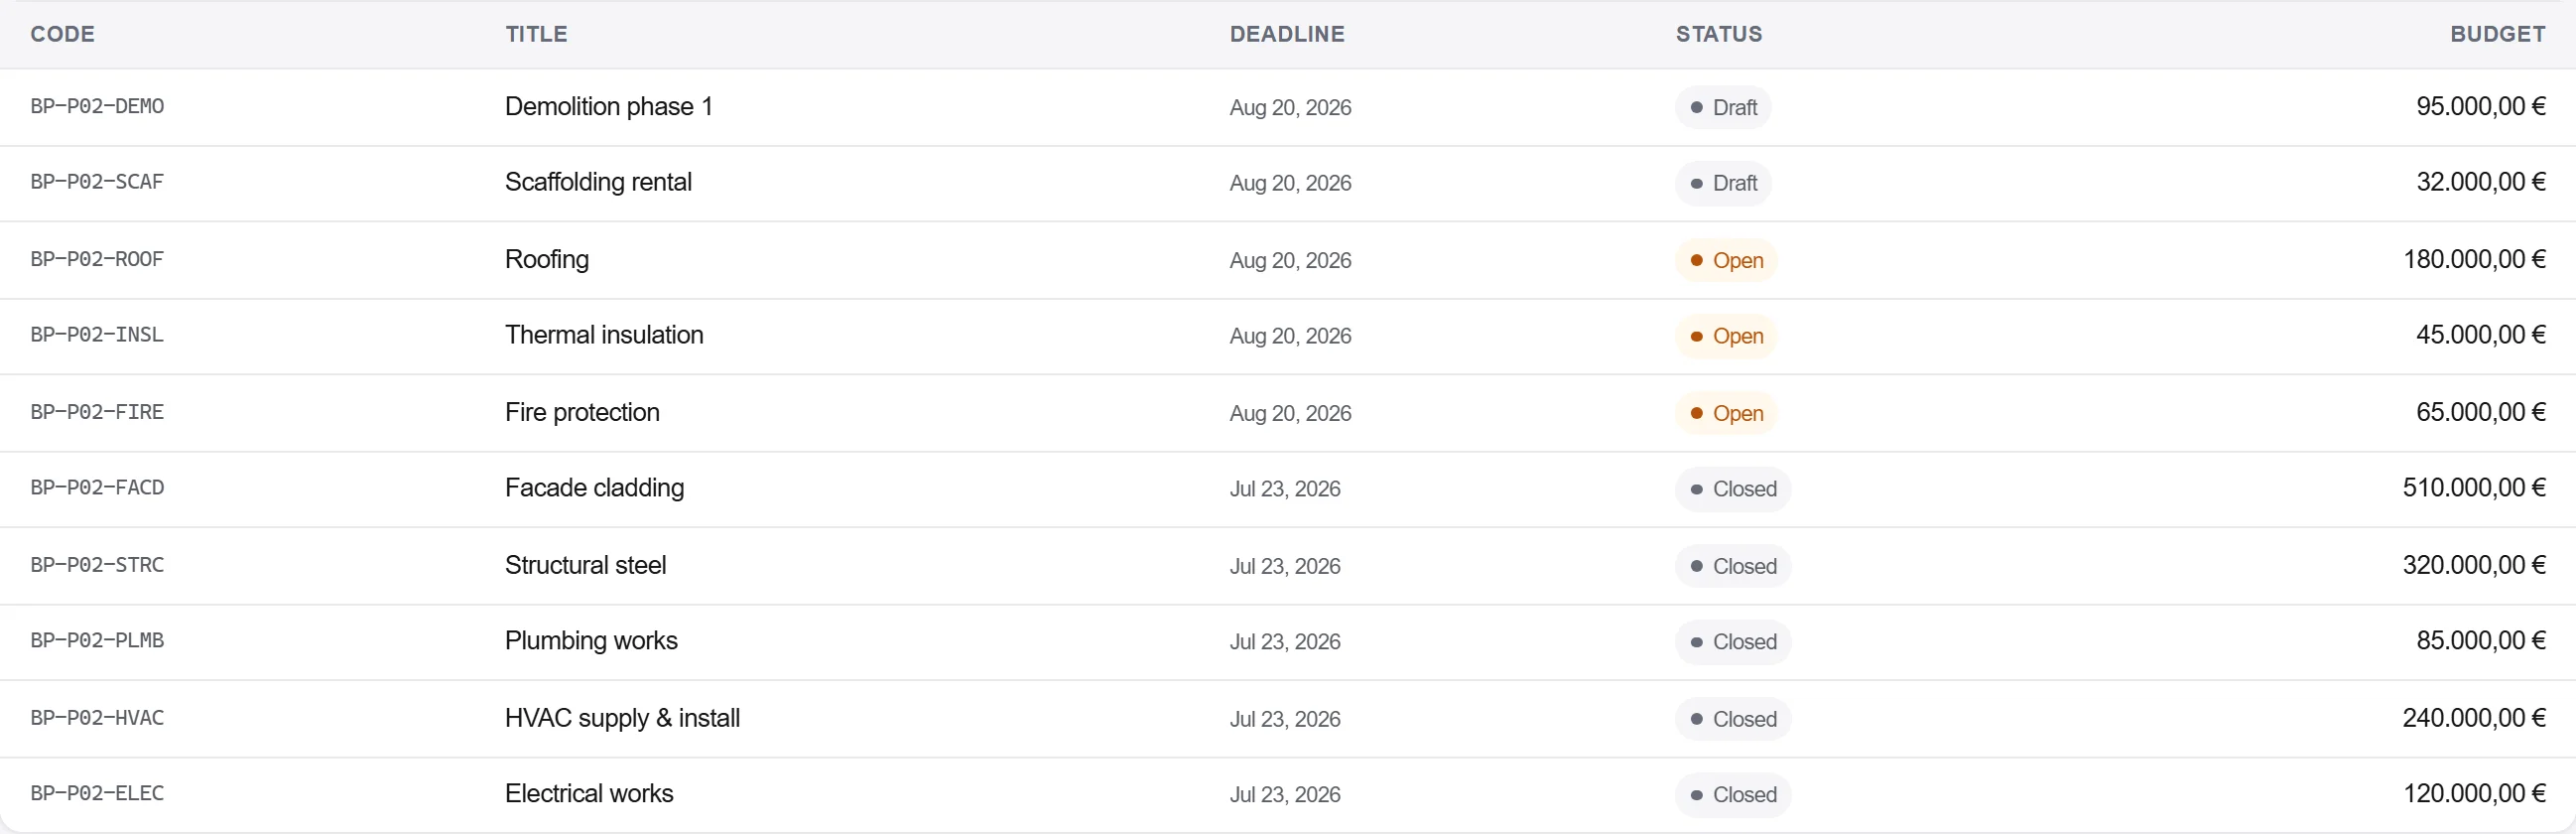Click the BUDGET column header

point(2497,34)
